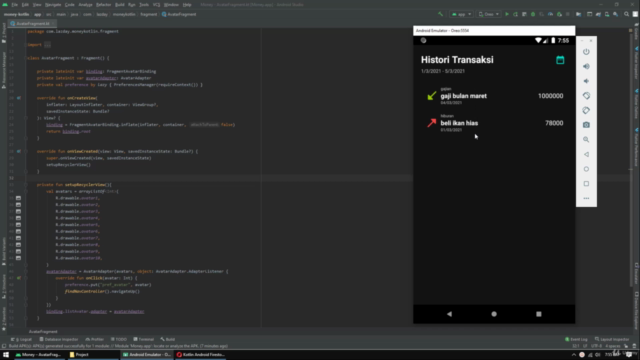Open the File menu

[x=14, y=4]
